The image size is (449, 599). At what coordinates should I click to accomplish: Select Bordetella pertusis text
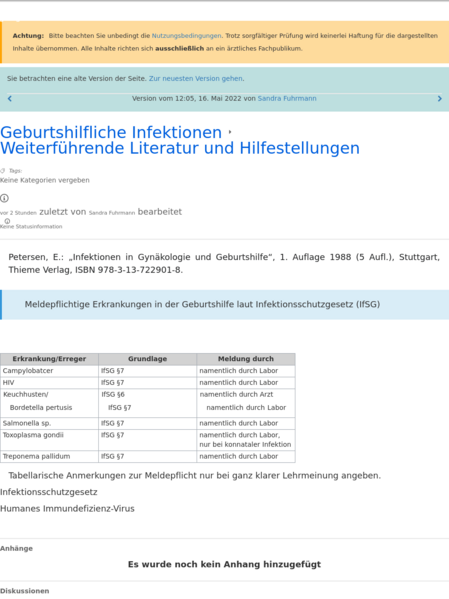[41, 408]
